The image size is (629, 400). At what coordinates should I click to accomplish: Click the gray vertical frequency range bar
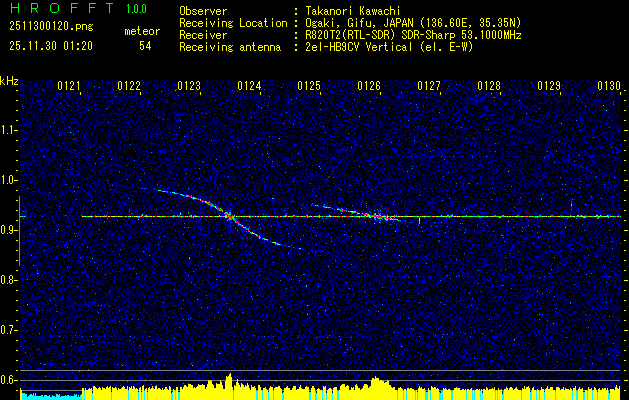pyautogui.click(x=19, y=231)
